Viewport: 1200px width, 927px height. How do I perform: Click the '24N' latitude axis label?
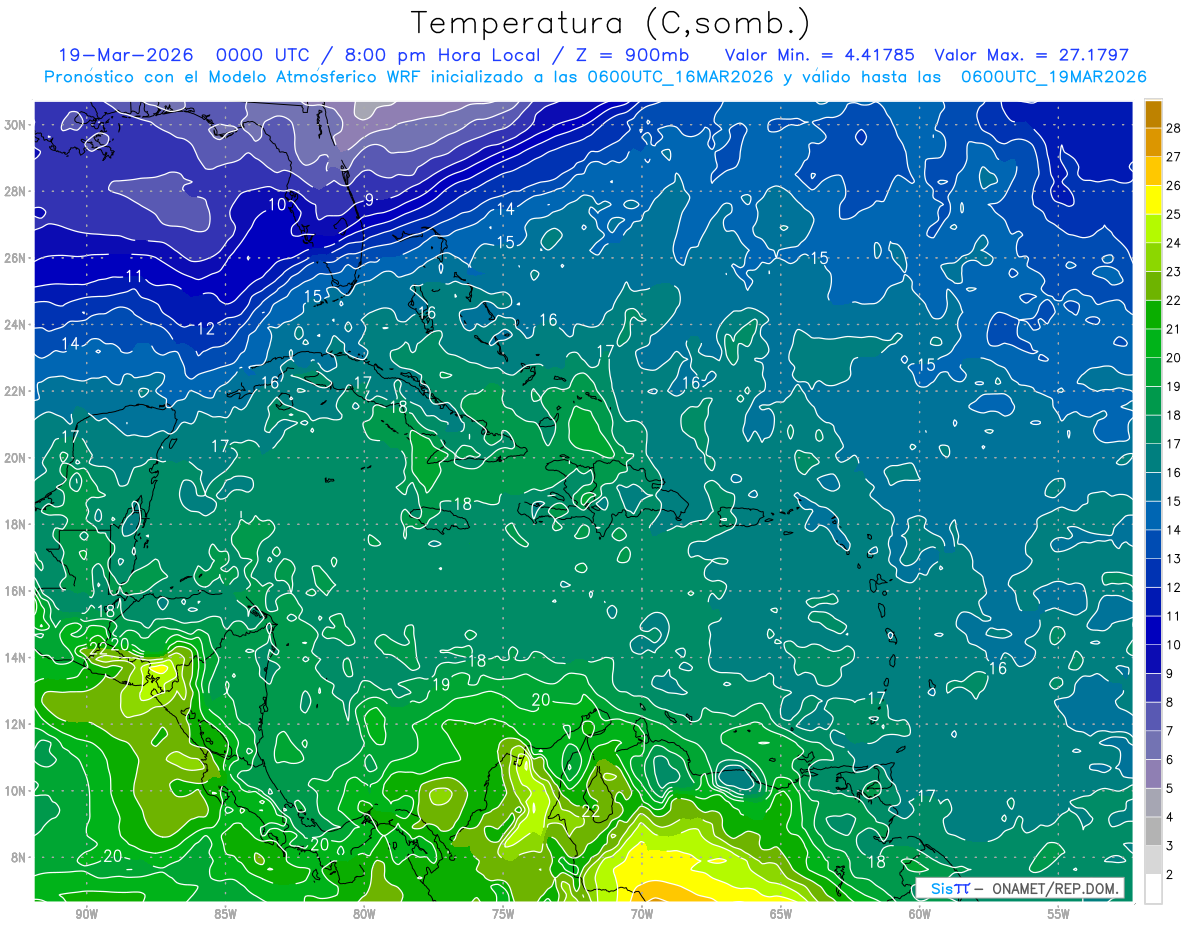[16, 325]
